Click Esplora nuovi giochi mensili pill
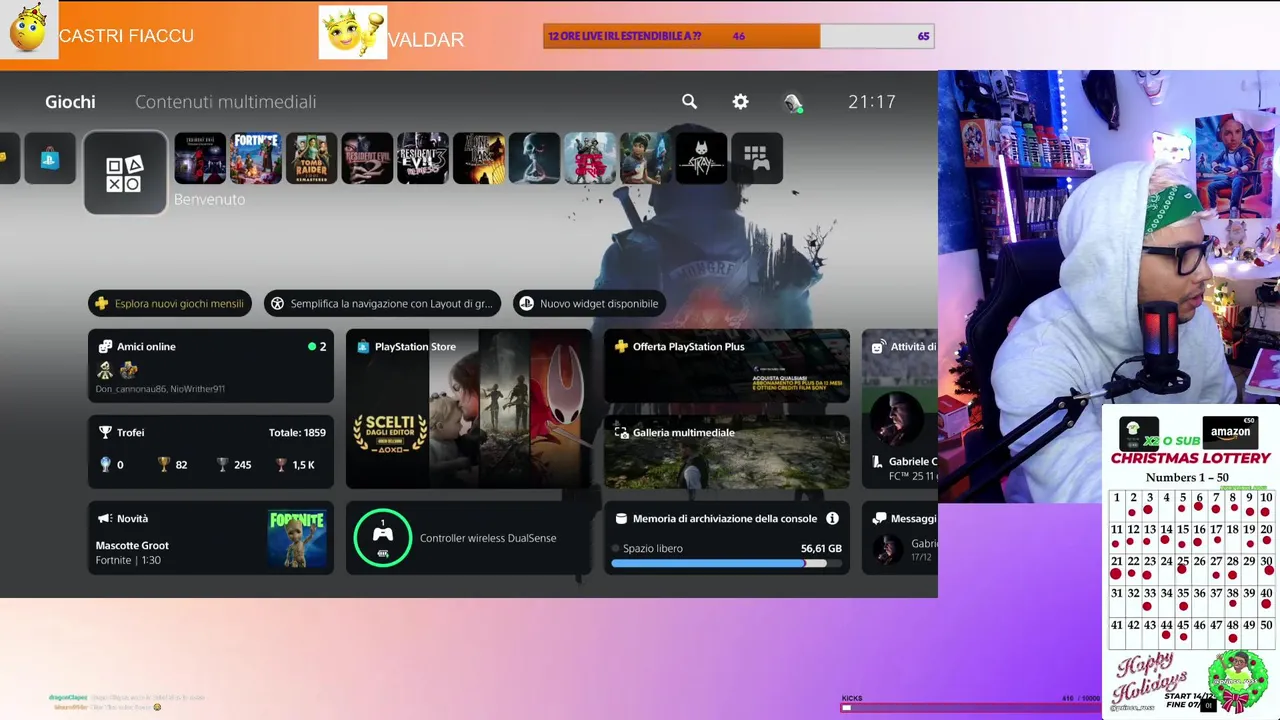The height and width of the screenshot is (720, 1280). click(170, 303)
